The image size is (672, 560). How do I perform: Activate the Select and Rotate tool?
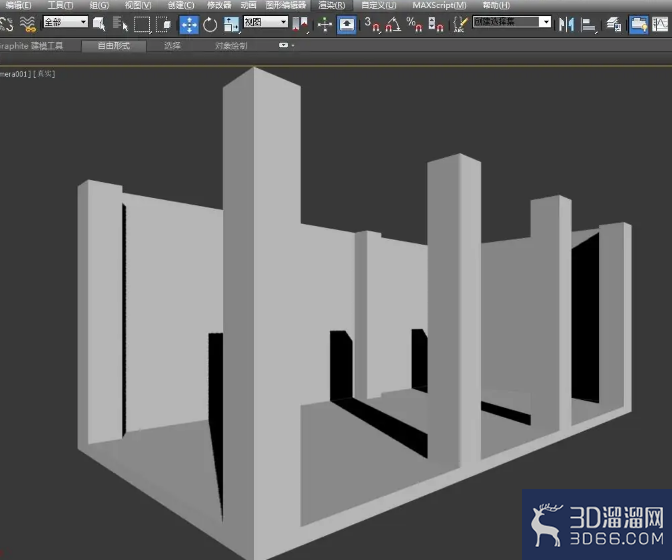pos(210,24)
